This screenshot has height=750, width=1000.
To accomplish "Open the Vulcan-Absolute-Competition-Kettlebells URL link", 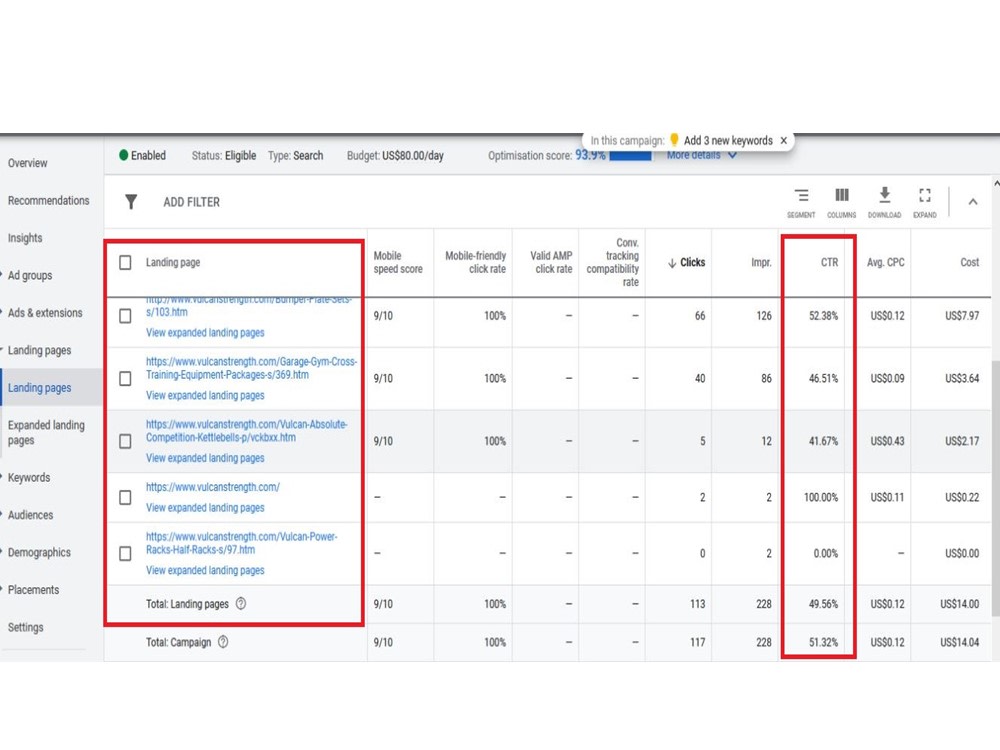I will pos(246,430).
